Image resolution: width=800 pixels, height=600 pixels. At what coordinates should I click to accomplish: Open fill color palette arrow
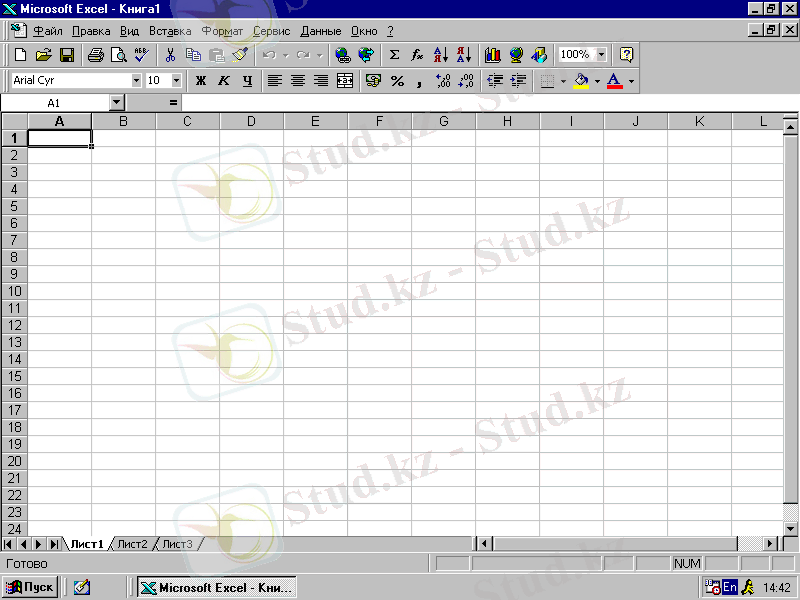click(597, 81)
